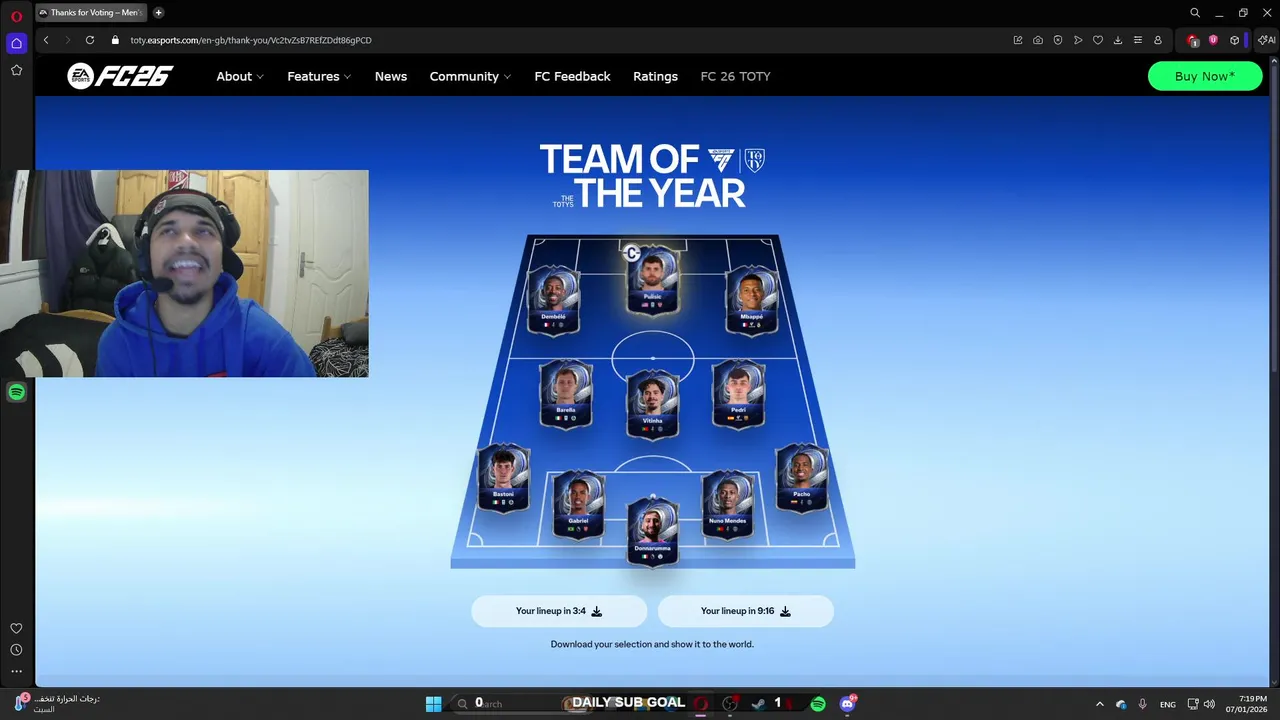Open the downloads icon in toolbar
Viewport: 1280px width, 720px height.
coord(1118,40)
